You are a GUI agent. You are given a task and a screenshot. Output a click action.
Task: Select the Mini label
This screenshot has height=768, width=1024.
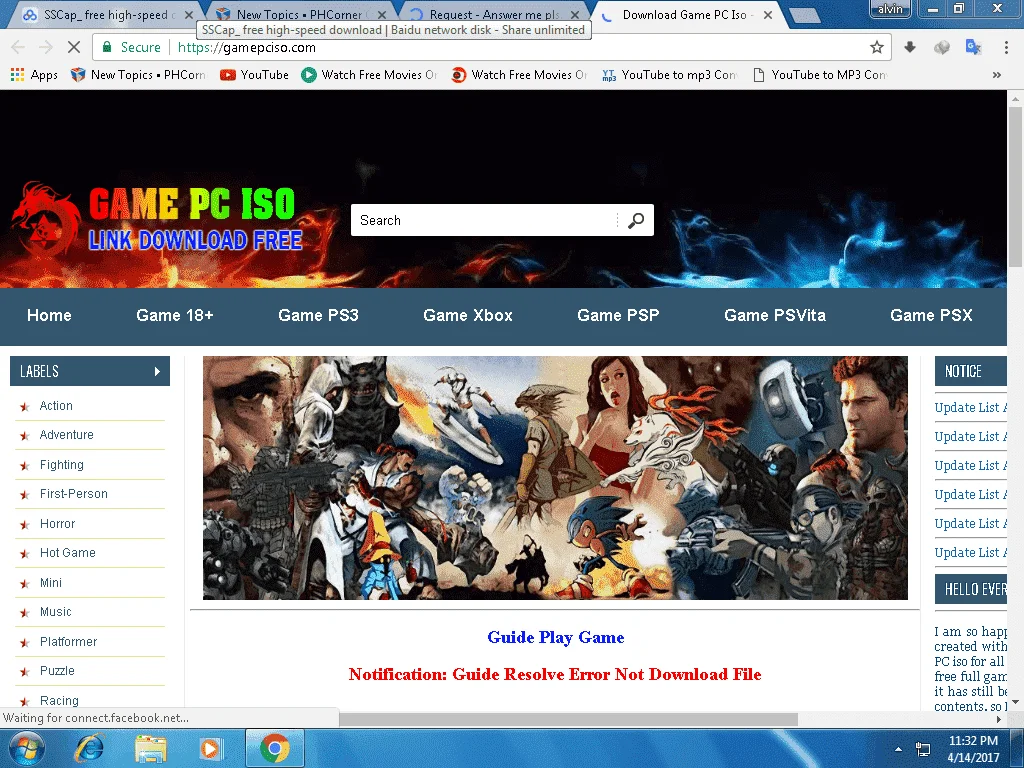[50, 583]
